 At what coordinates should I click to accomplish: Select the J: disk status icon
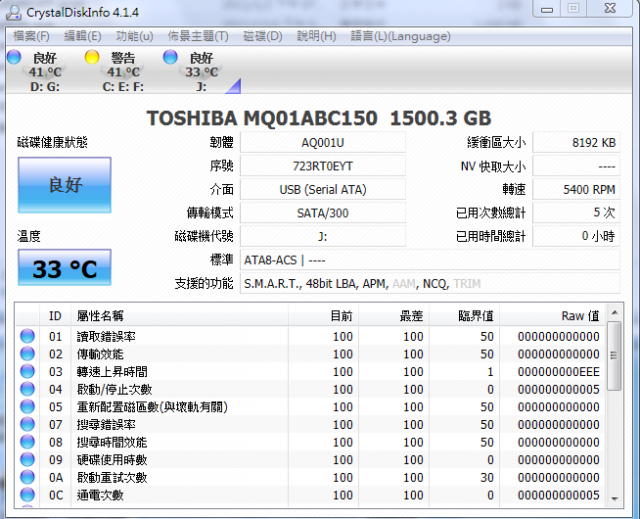170,57
